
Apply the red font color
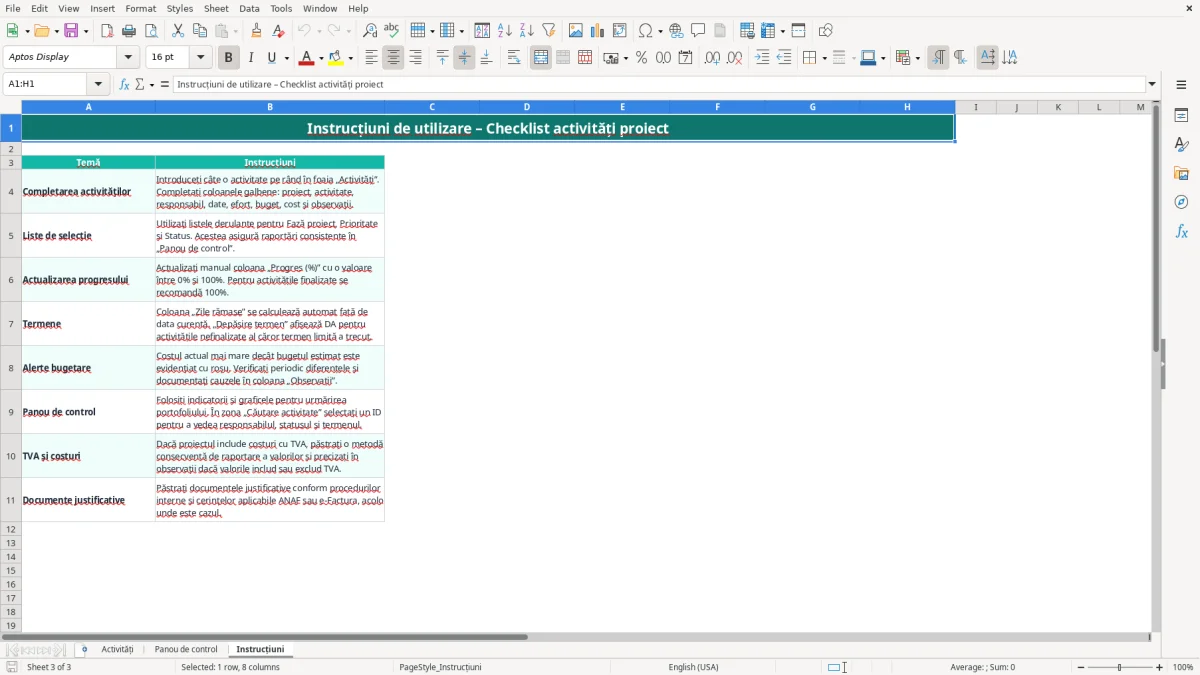pos(307,58)
